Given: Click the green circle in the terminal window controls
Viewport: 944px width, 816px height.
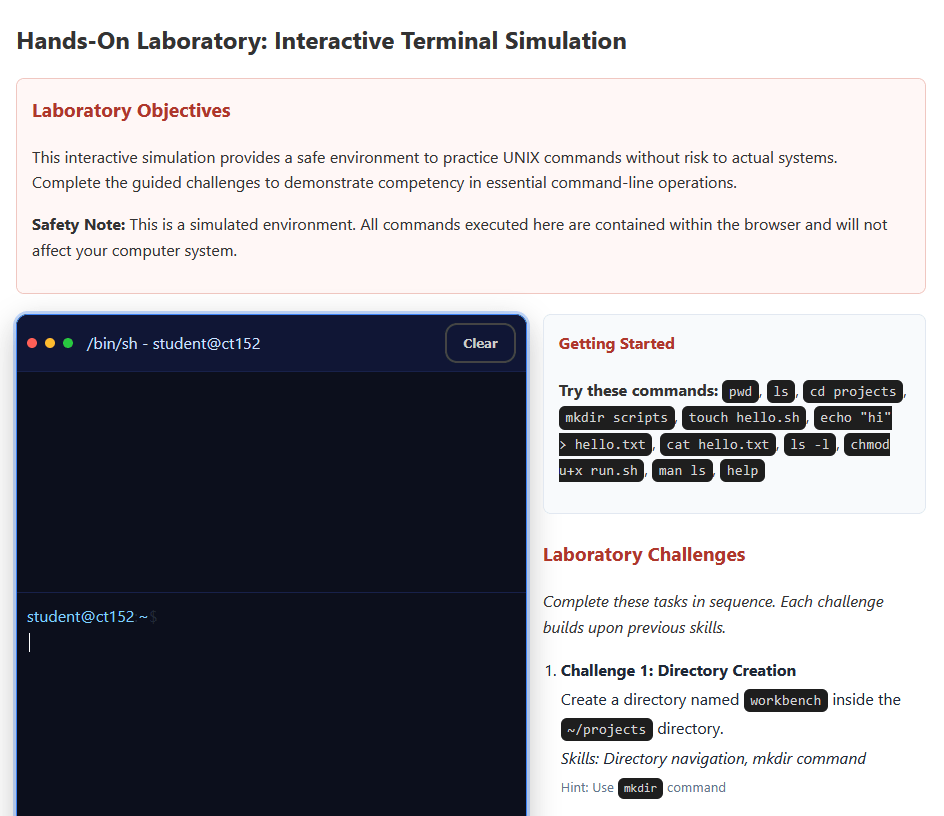Looking at the screenshot, I should click(67, 342).
